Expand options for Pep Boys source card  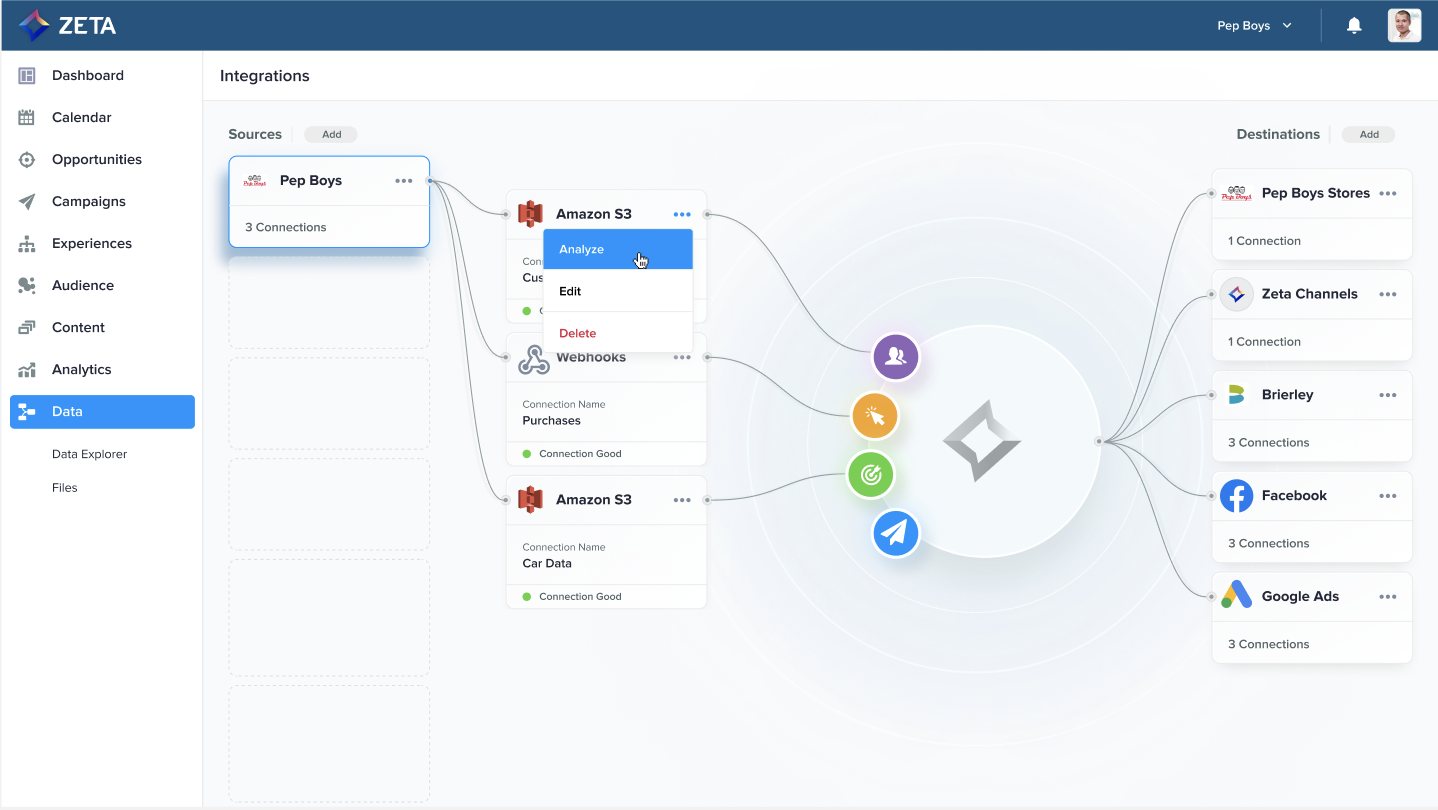pos(403,181)
